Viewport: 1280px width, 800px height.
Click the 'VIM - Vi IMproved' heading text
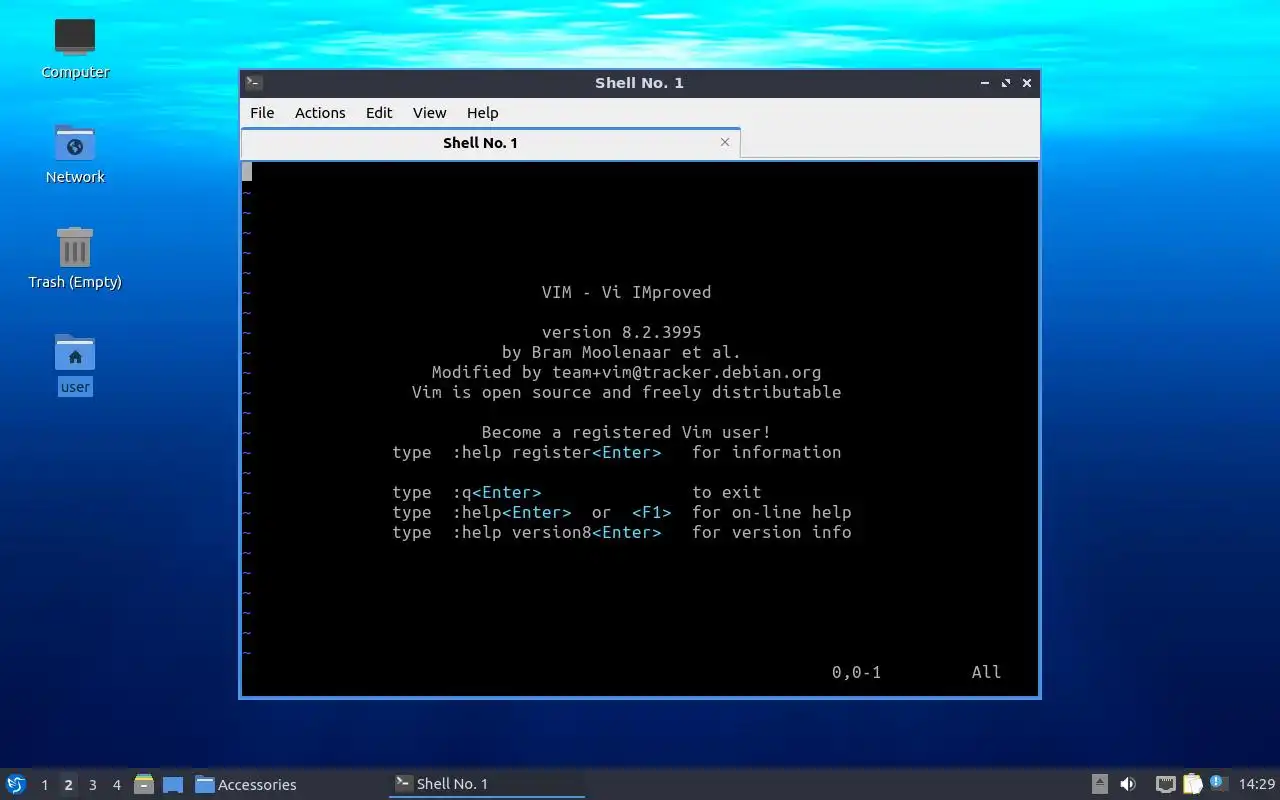[627, 292]
